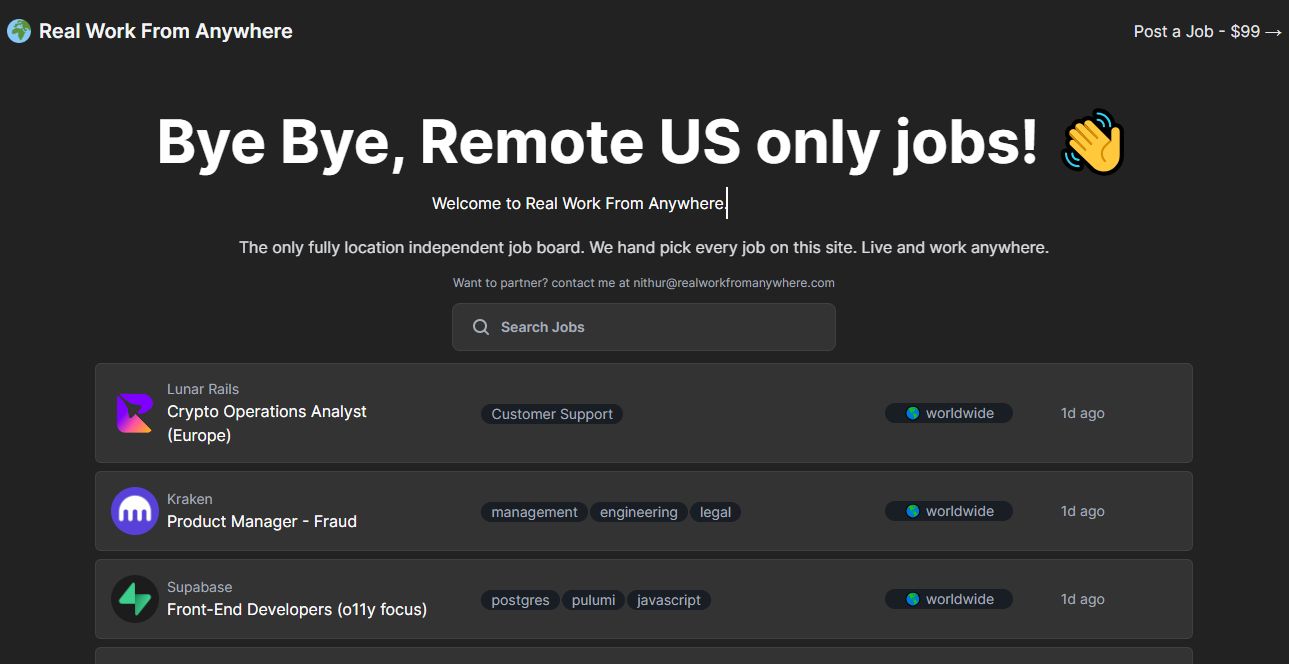Click the postgres tag pill
This screenshot has height=664, width=1289.
tap(519, 599)
